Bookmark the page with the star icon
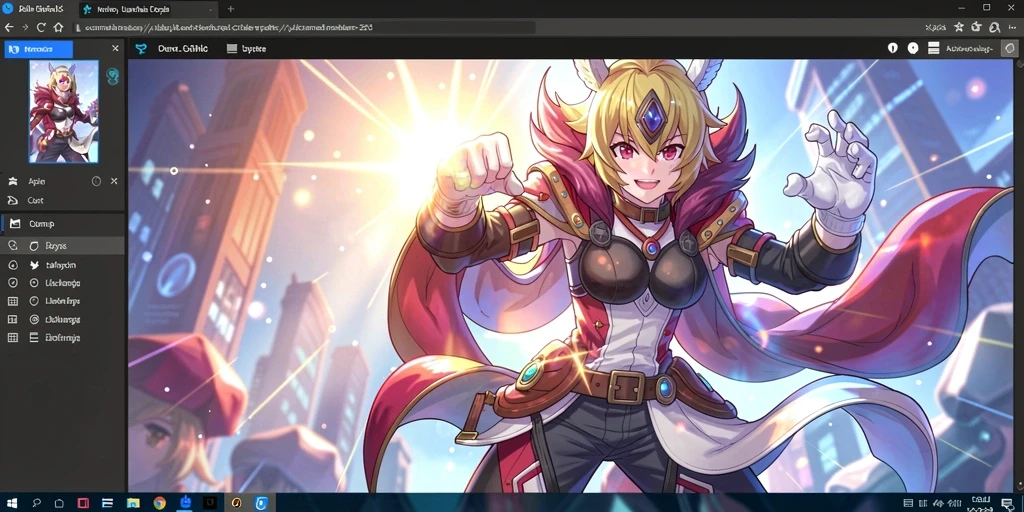This screenshot has height=512, width=1024. (x=959, y=27)
